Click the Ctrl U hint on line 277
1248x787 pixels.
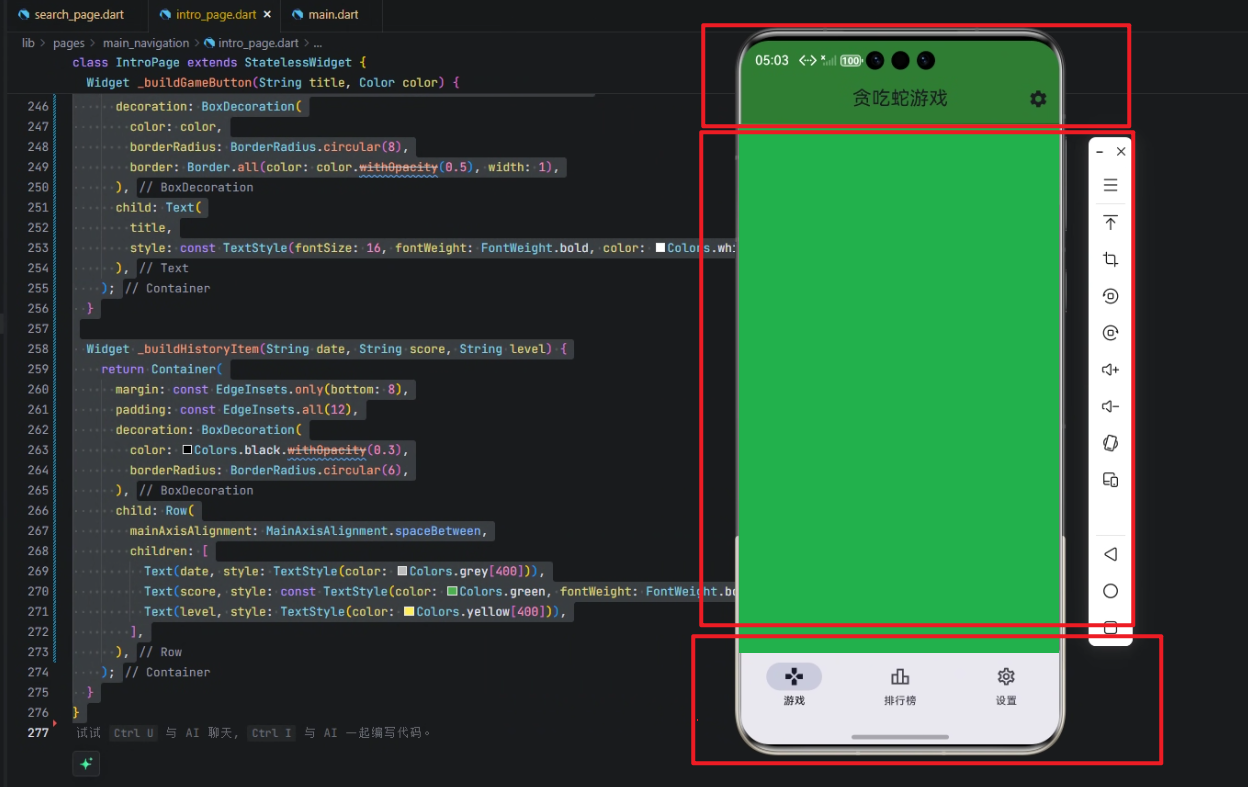click(x=133, y=732)
